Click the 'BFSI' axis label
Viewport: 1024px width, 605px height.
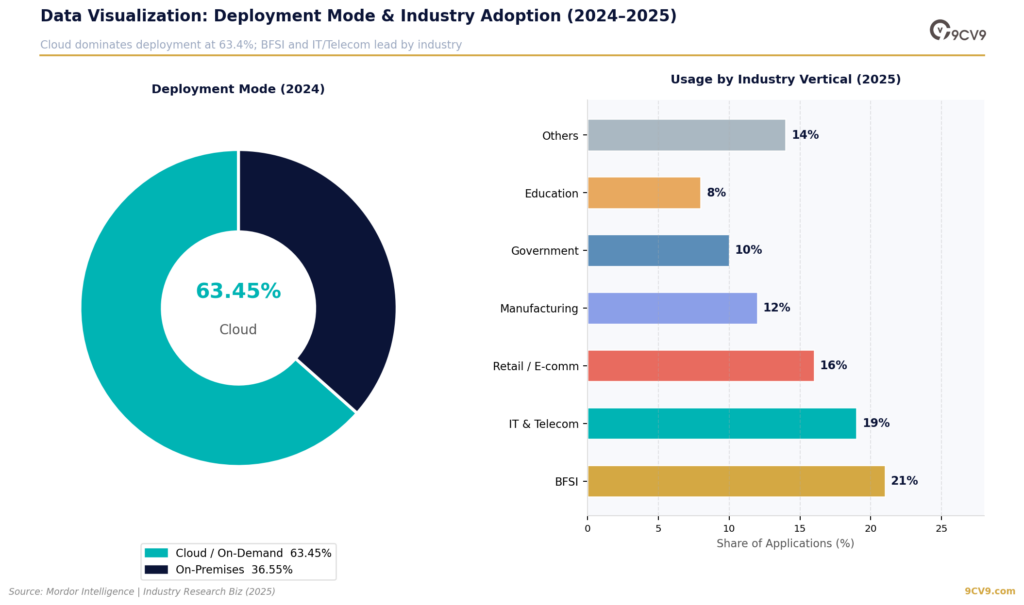tap(566, 482)
